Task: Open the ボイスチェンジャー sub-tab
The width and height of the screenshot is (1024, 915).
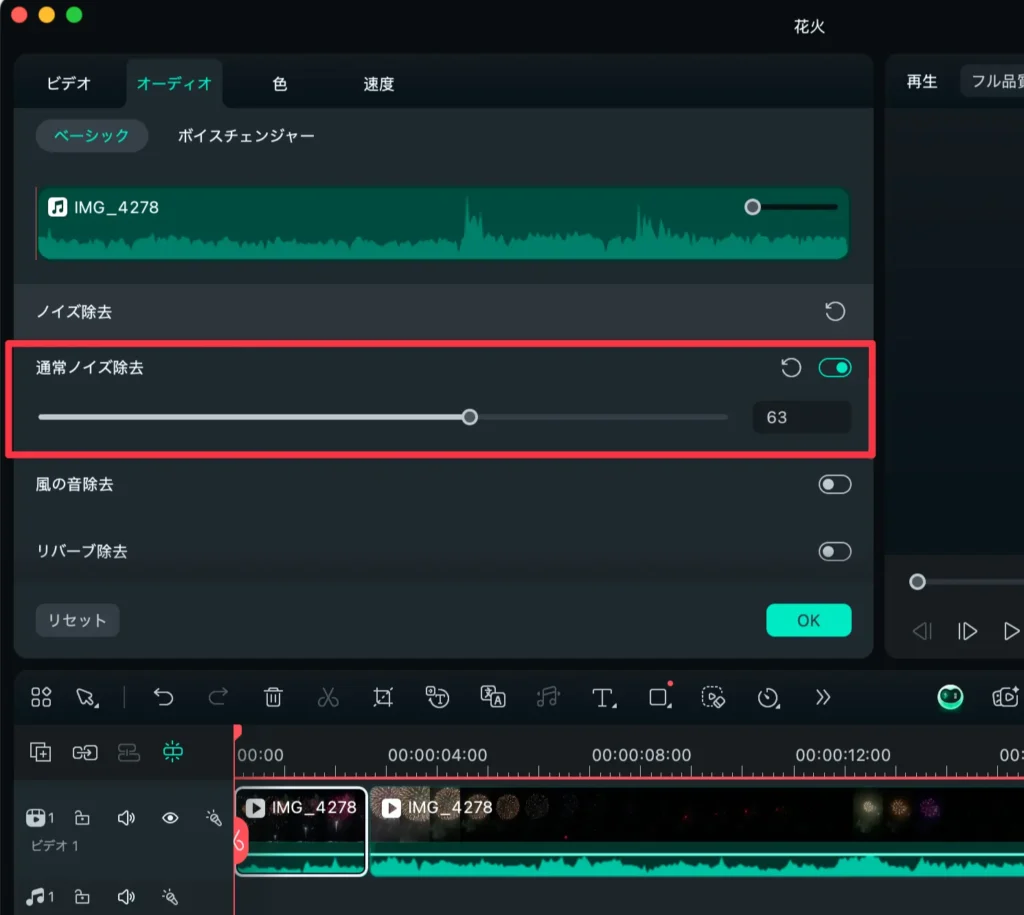Action: pos(246,136)
